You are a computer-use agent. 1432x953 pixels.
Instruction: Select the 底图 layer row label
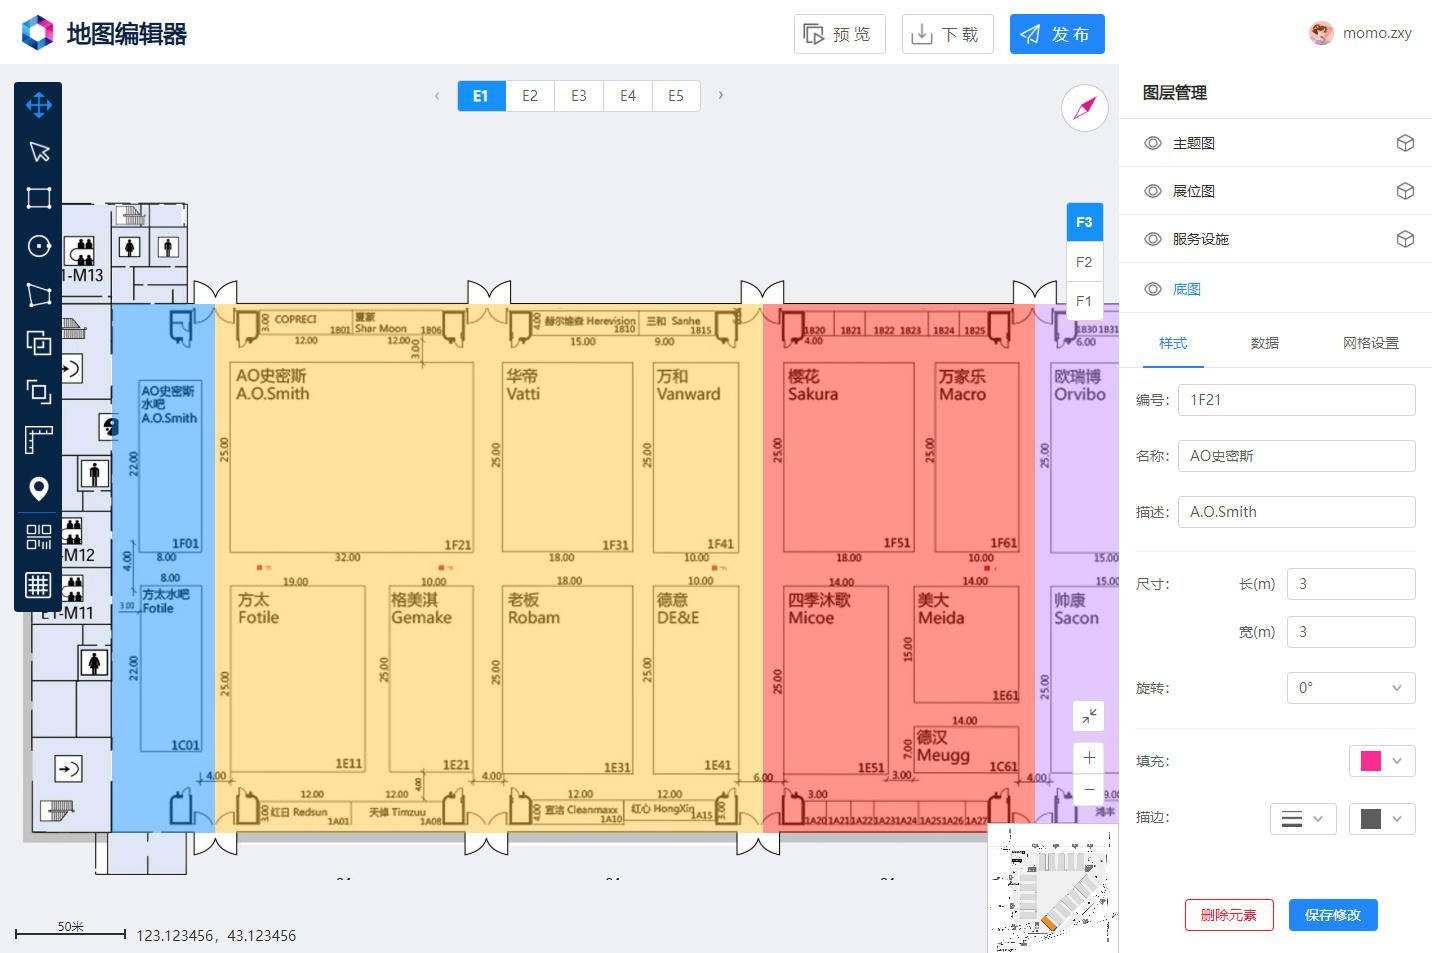1186,289
